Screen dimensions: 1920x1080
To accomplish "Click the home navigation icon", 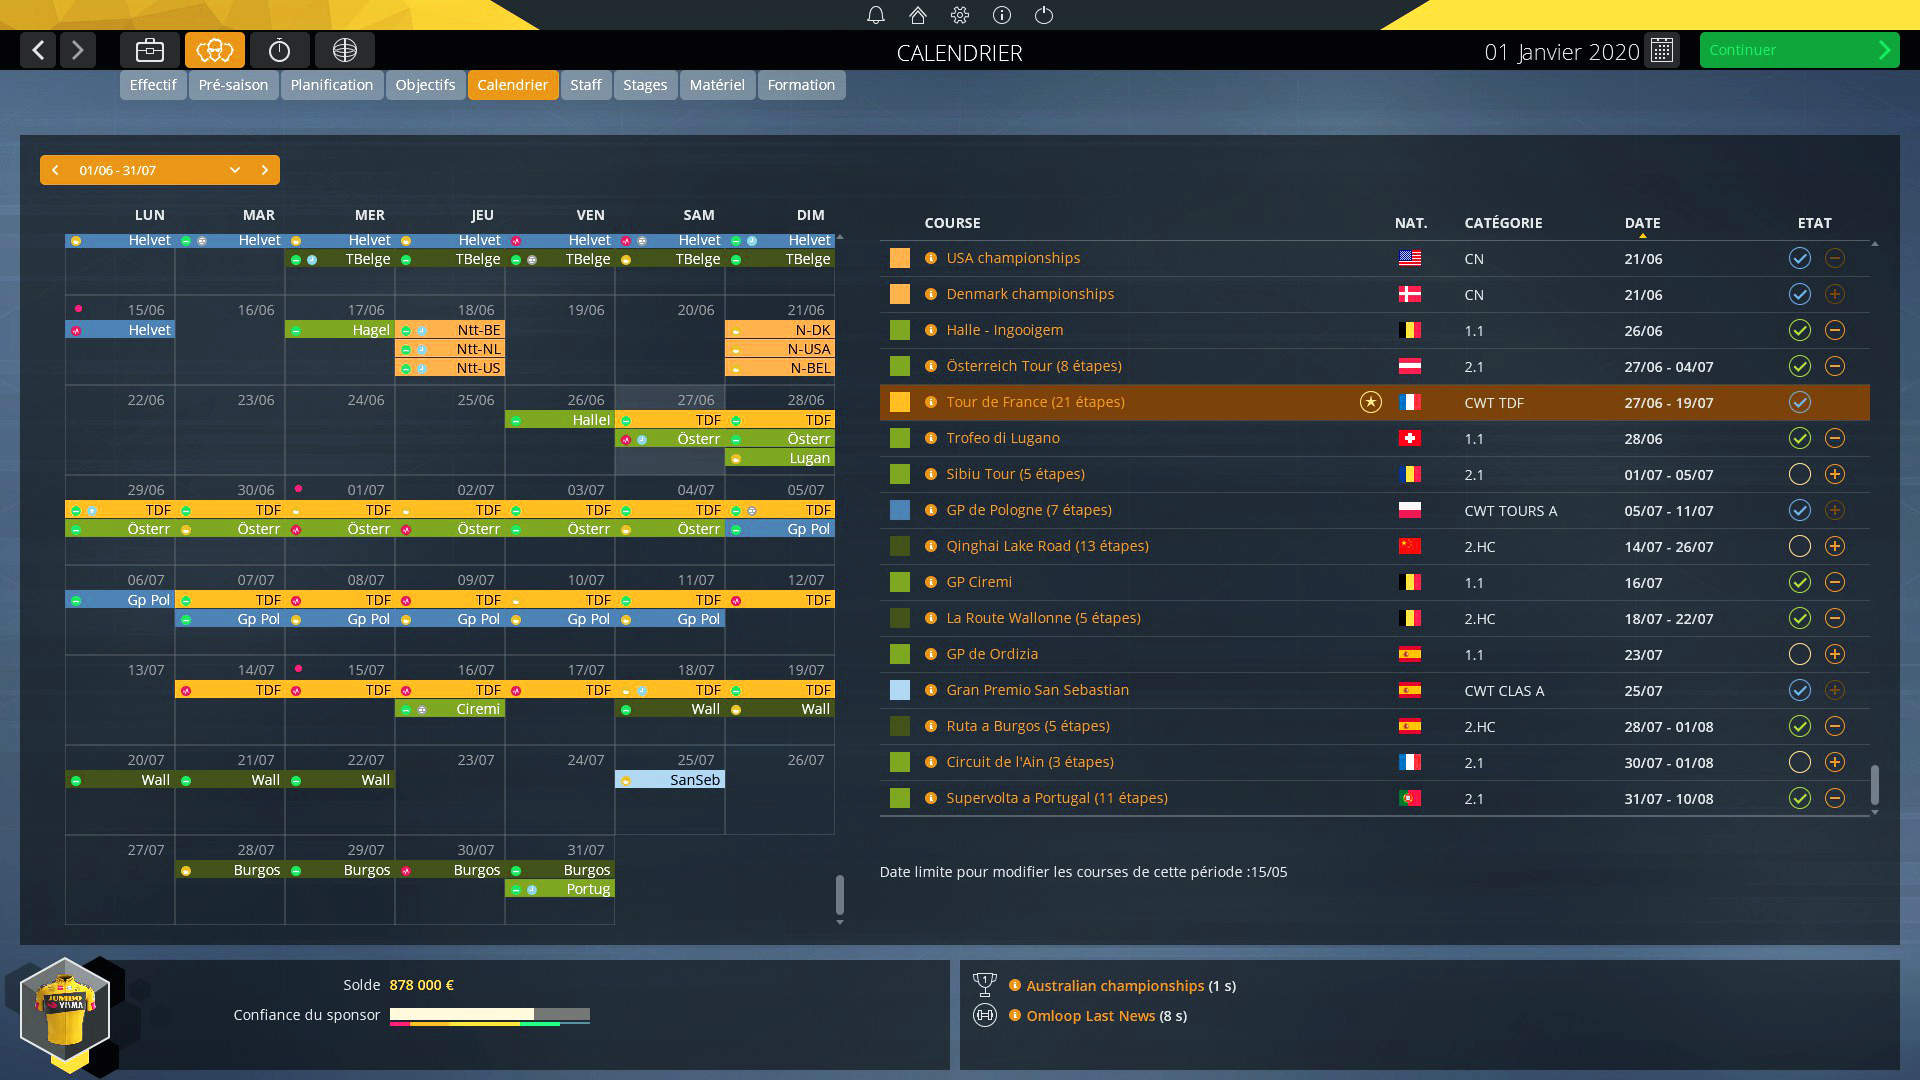I will (918, 15).
